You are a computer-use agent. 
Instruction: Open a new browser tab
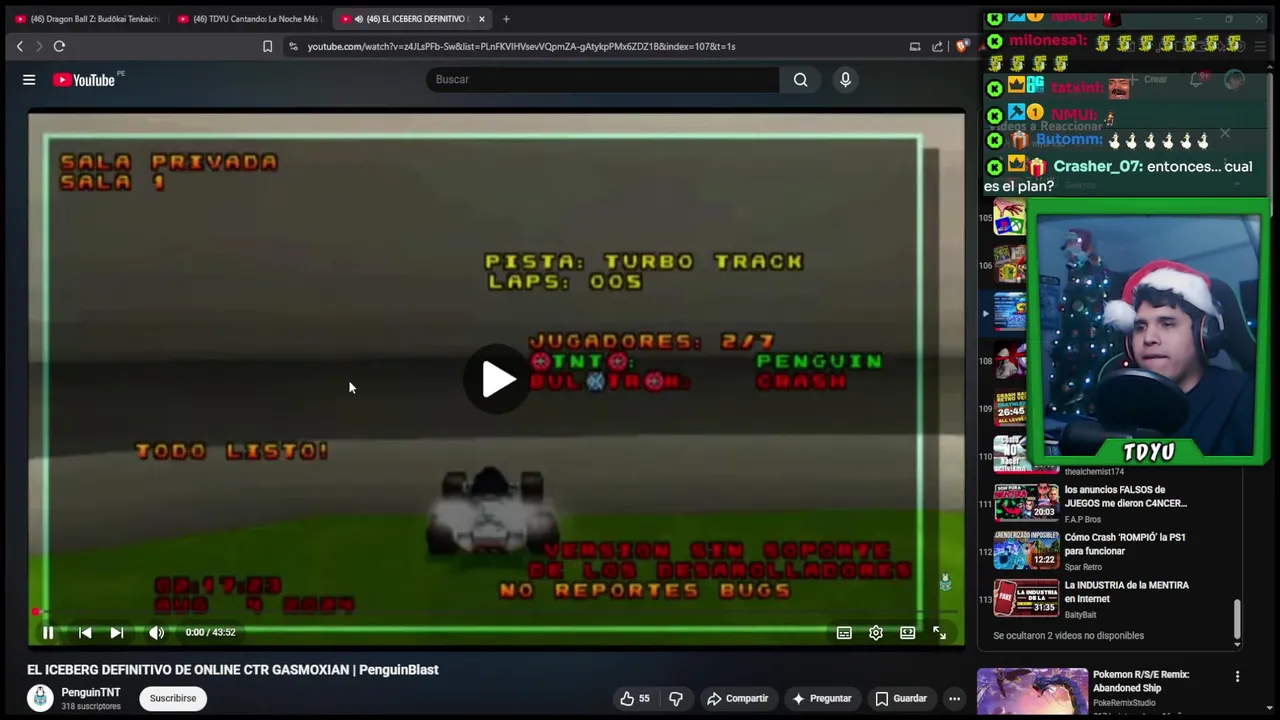click(x=506, y=19)
